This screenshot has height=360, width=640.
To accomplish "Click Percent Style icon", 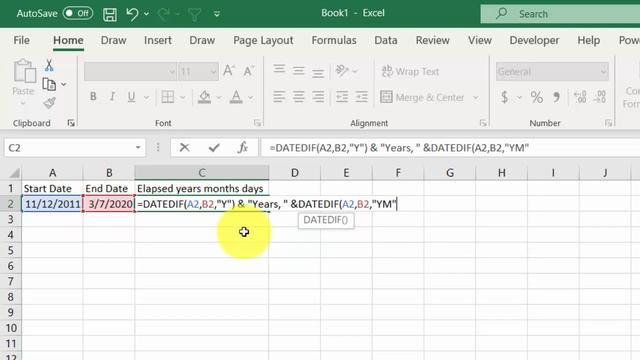I will click(x=537, y=97).
